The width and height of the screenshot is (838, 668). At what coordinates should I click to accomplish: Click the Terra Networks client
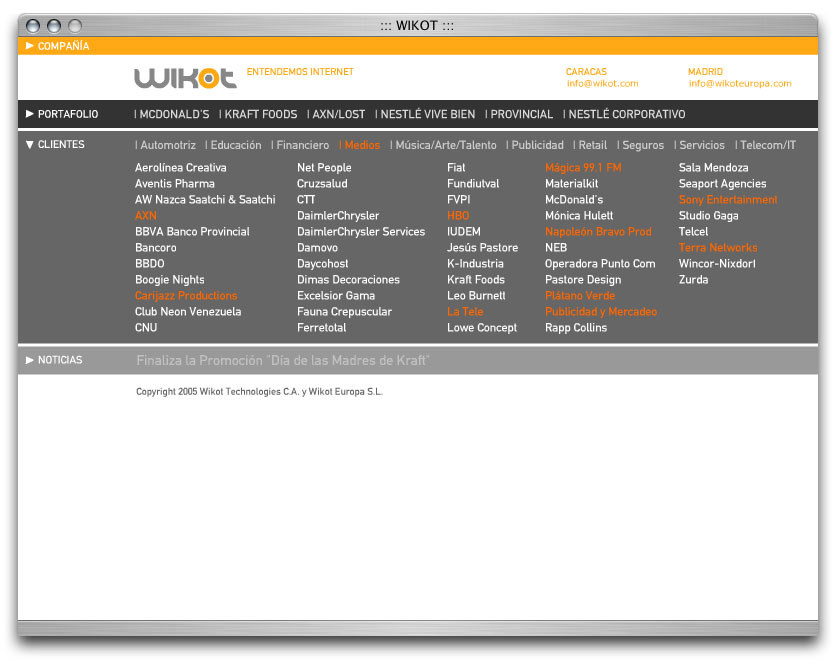718,248
